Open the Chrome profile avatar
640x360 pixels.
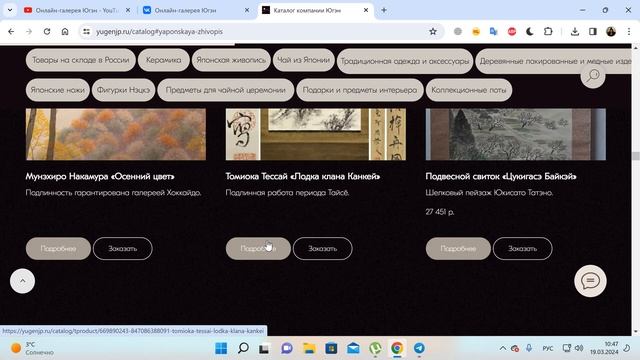(x=611, y=31)
